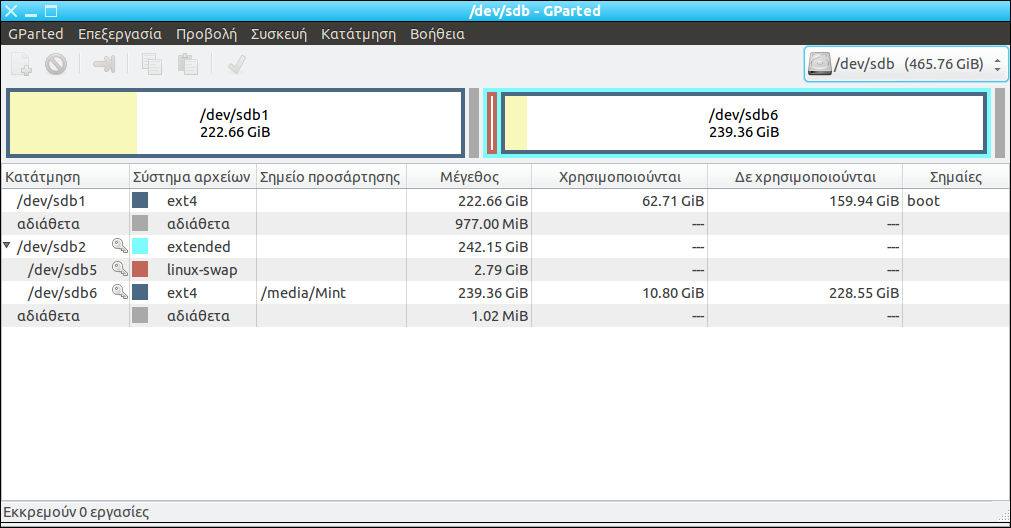This screenshot has width=1011, height=528.
Task: Click the key lock icon beside /dev/sdb2
Action: point(119,247)
